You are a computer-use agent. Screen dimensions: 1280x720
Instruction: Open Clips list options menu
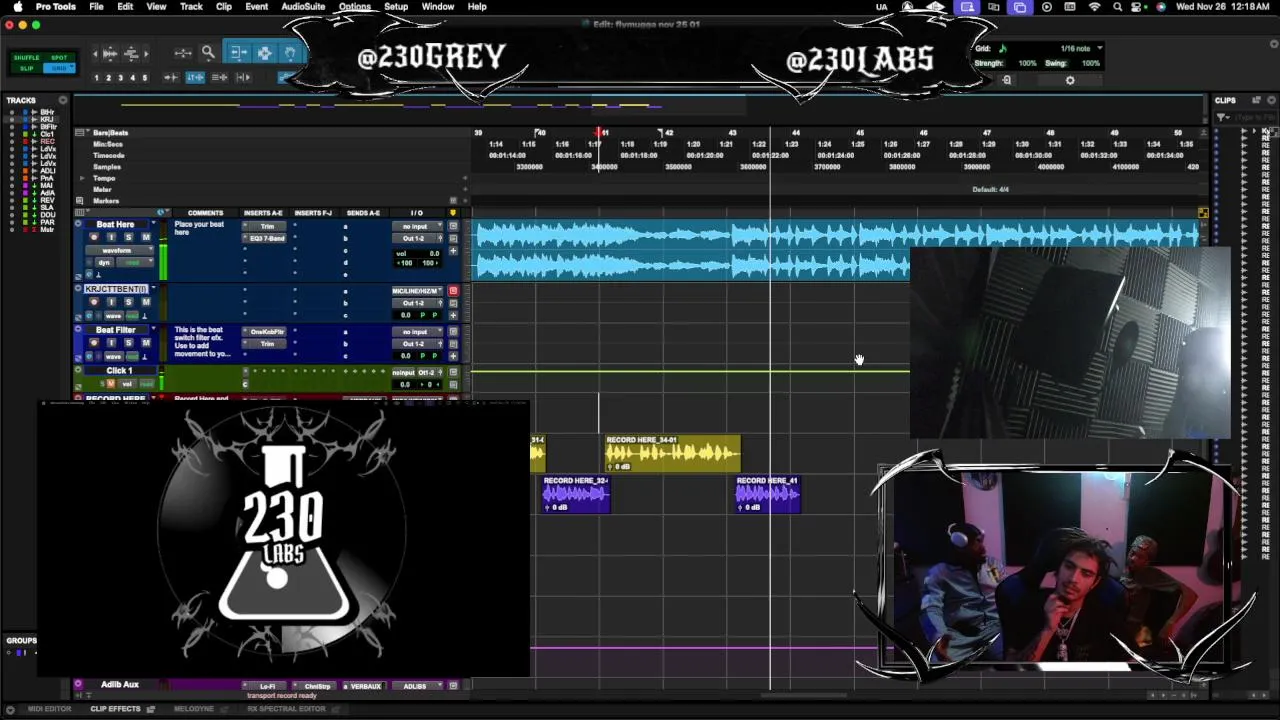point(1272,100)
